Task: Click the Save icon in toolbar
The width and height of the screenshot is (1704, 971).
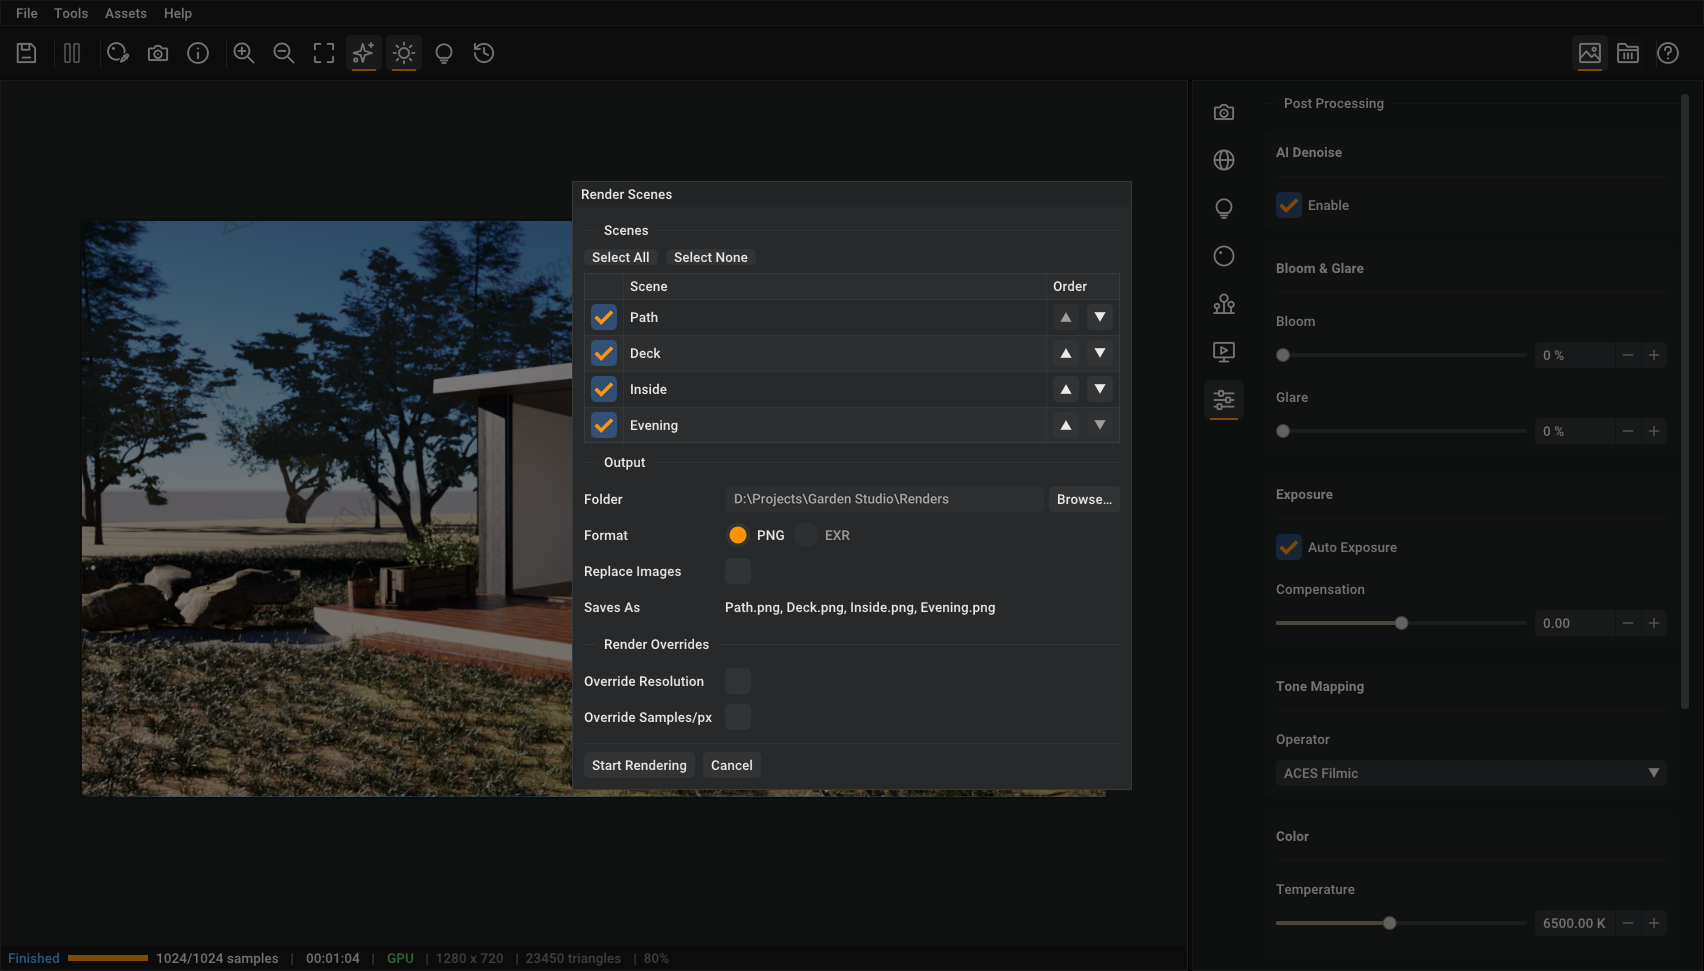Action: (27, 53)
